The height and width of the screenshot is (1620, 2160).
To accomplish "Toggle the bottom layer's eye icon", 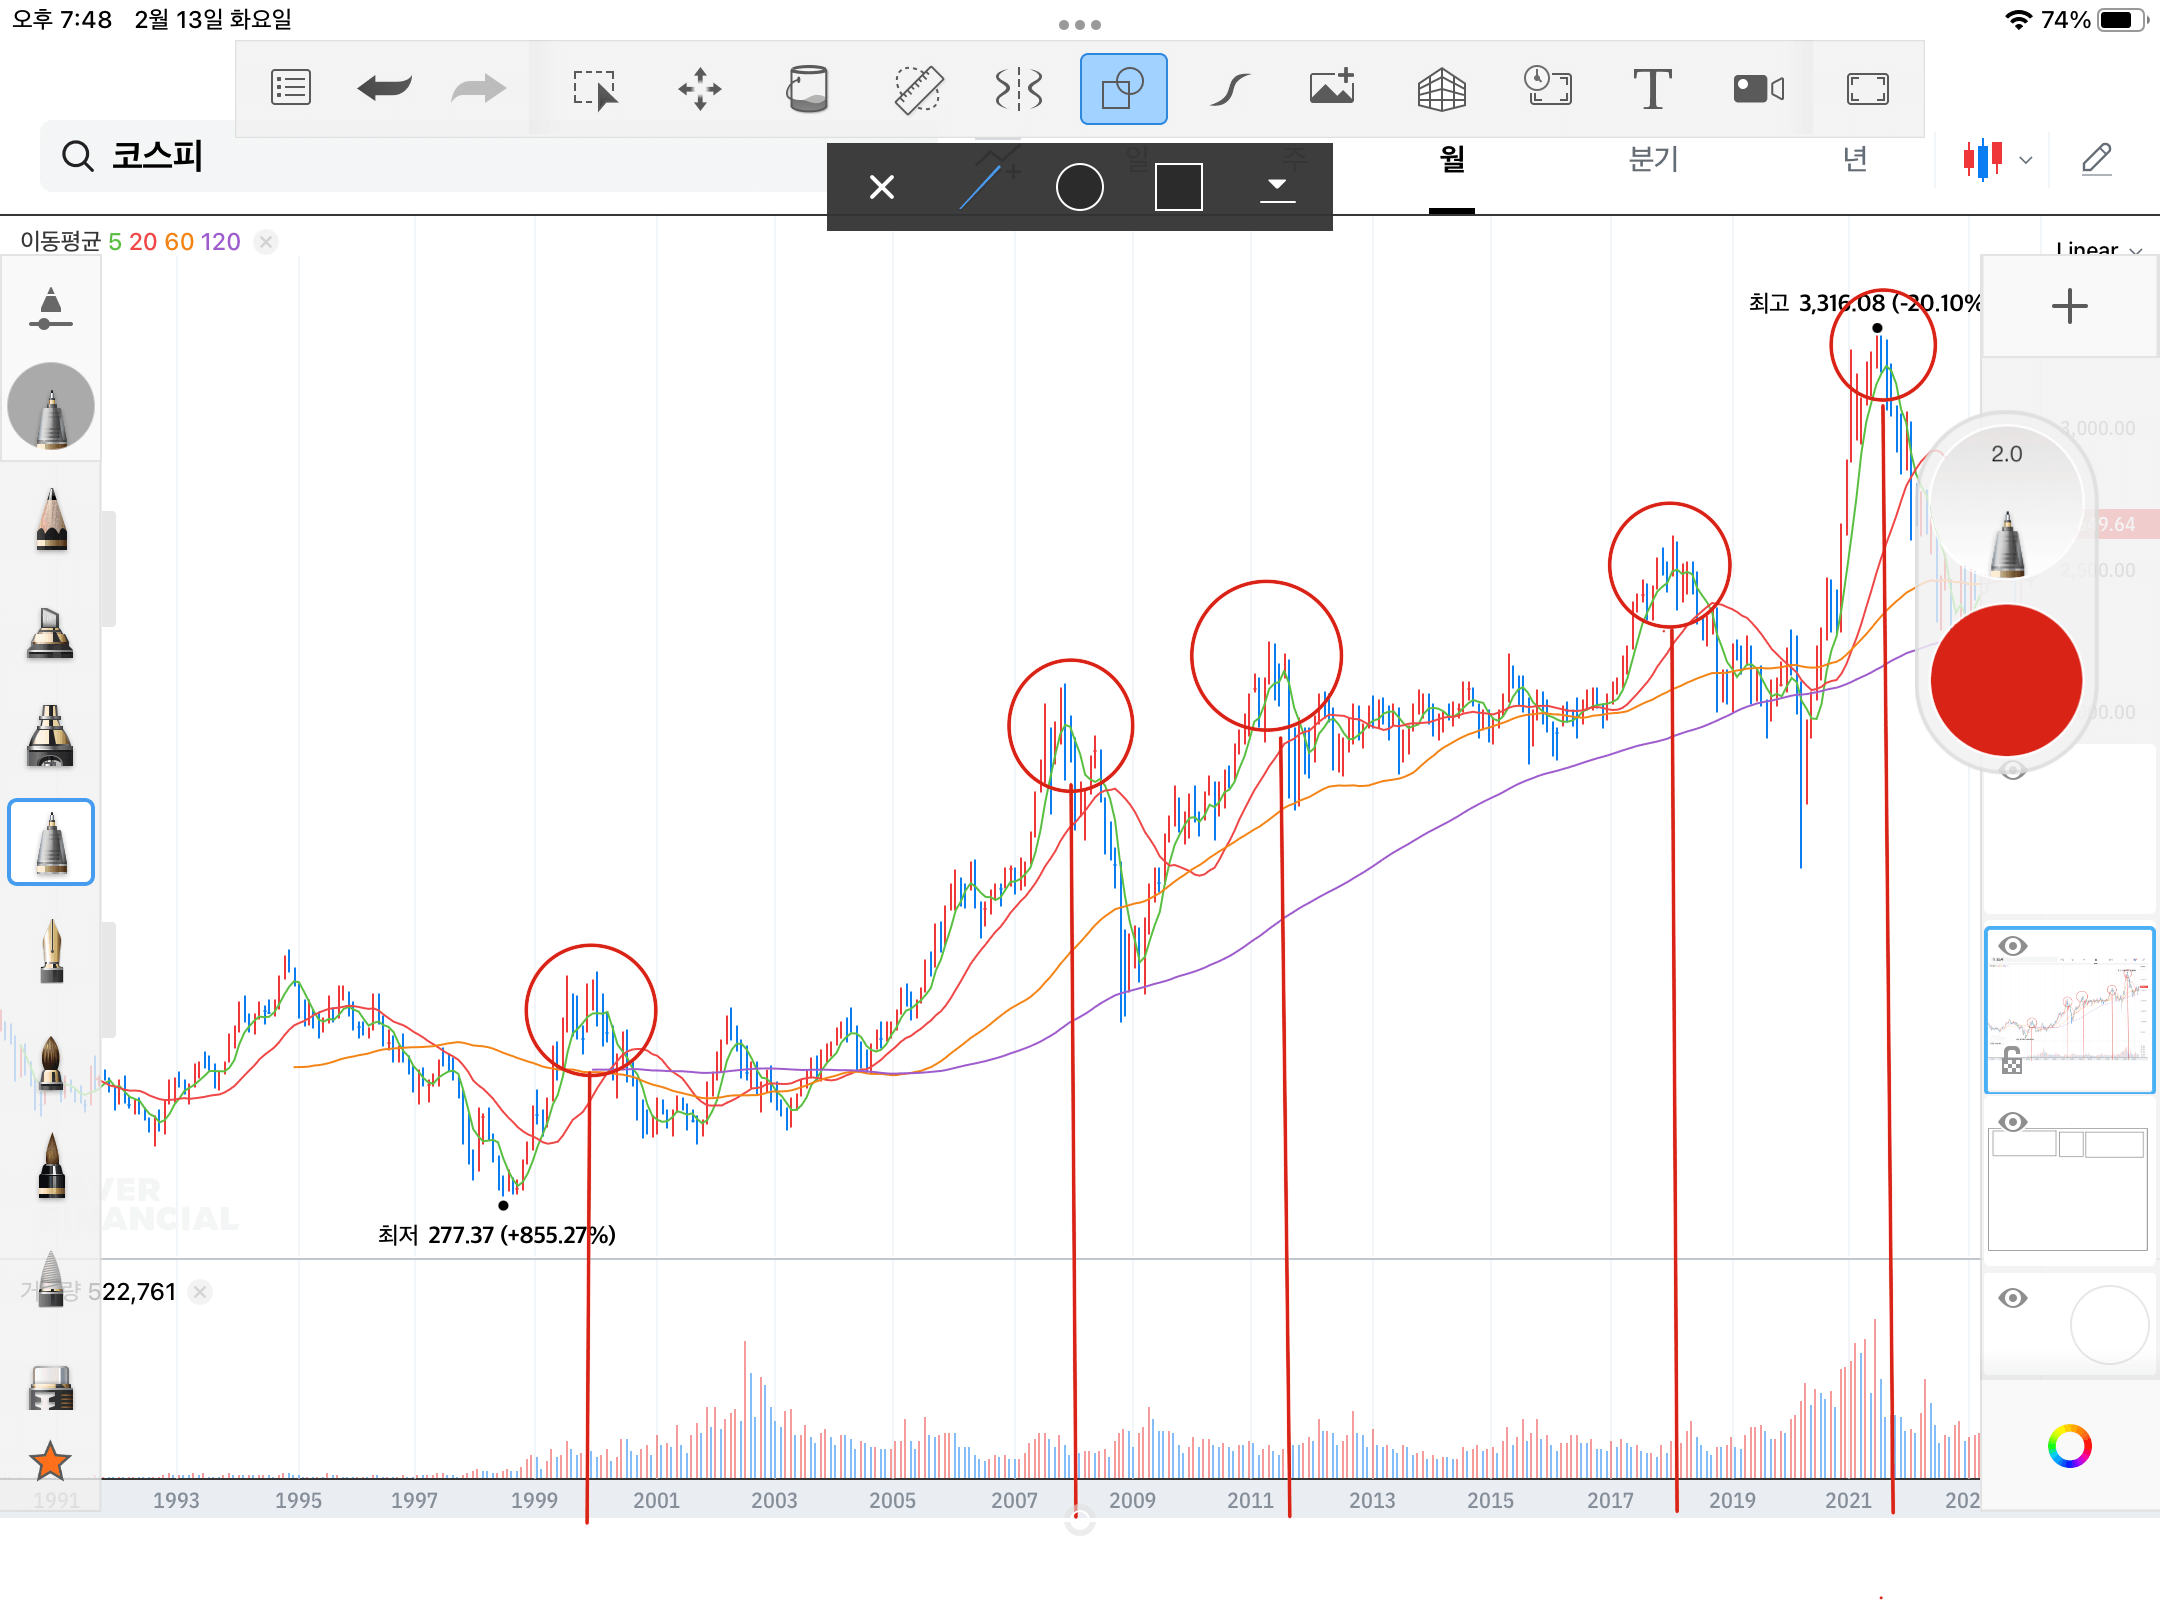I will pos(2013,1297).
